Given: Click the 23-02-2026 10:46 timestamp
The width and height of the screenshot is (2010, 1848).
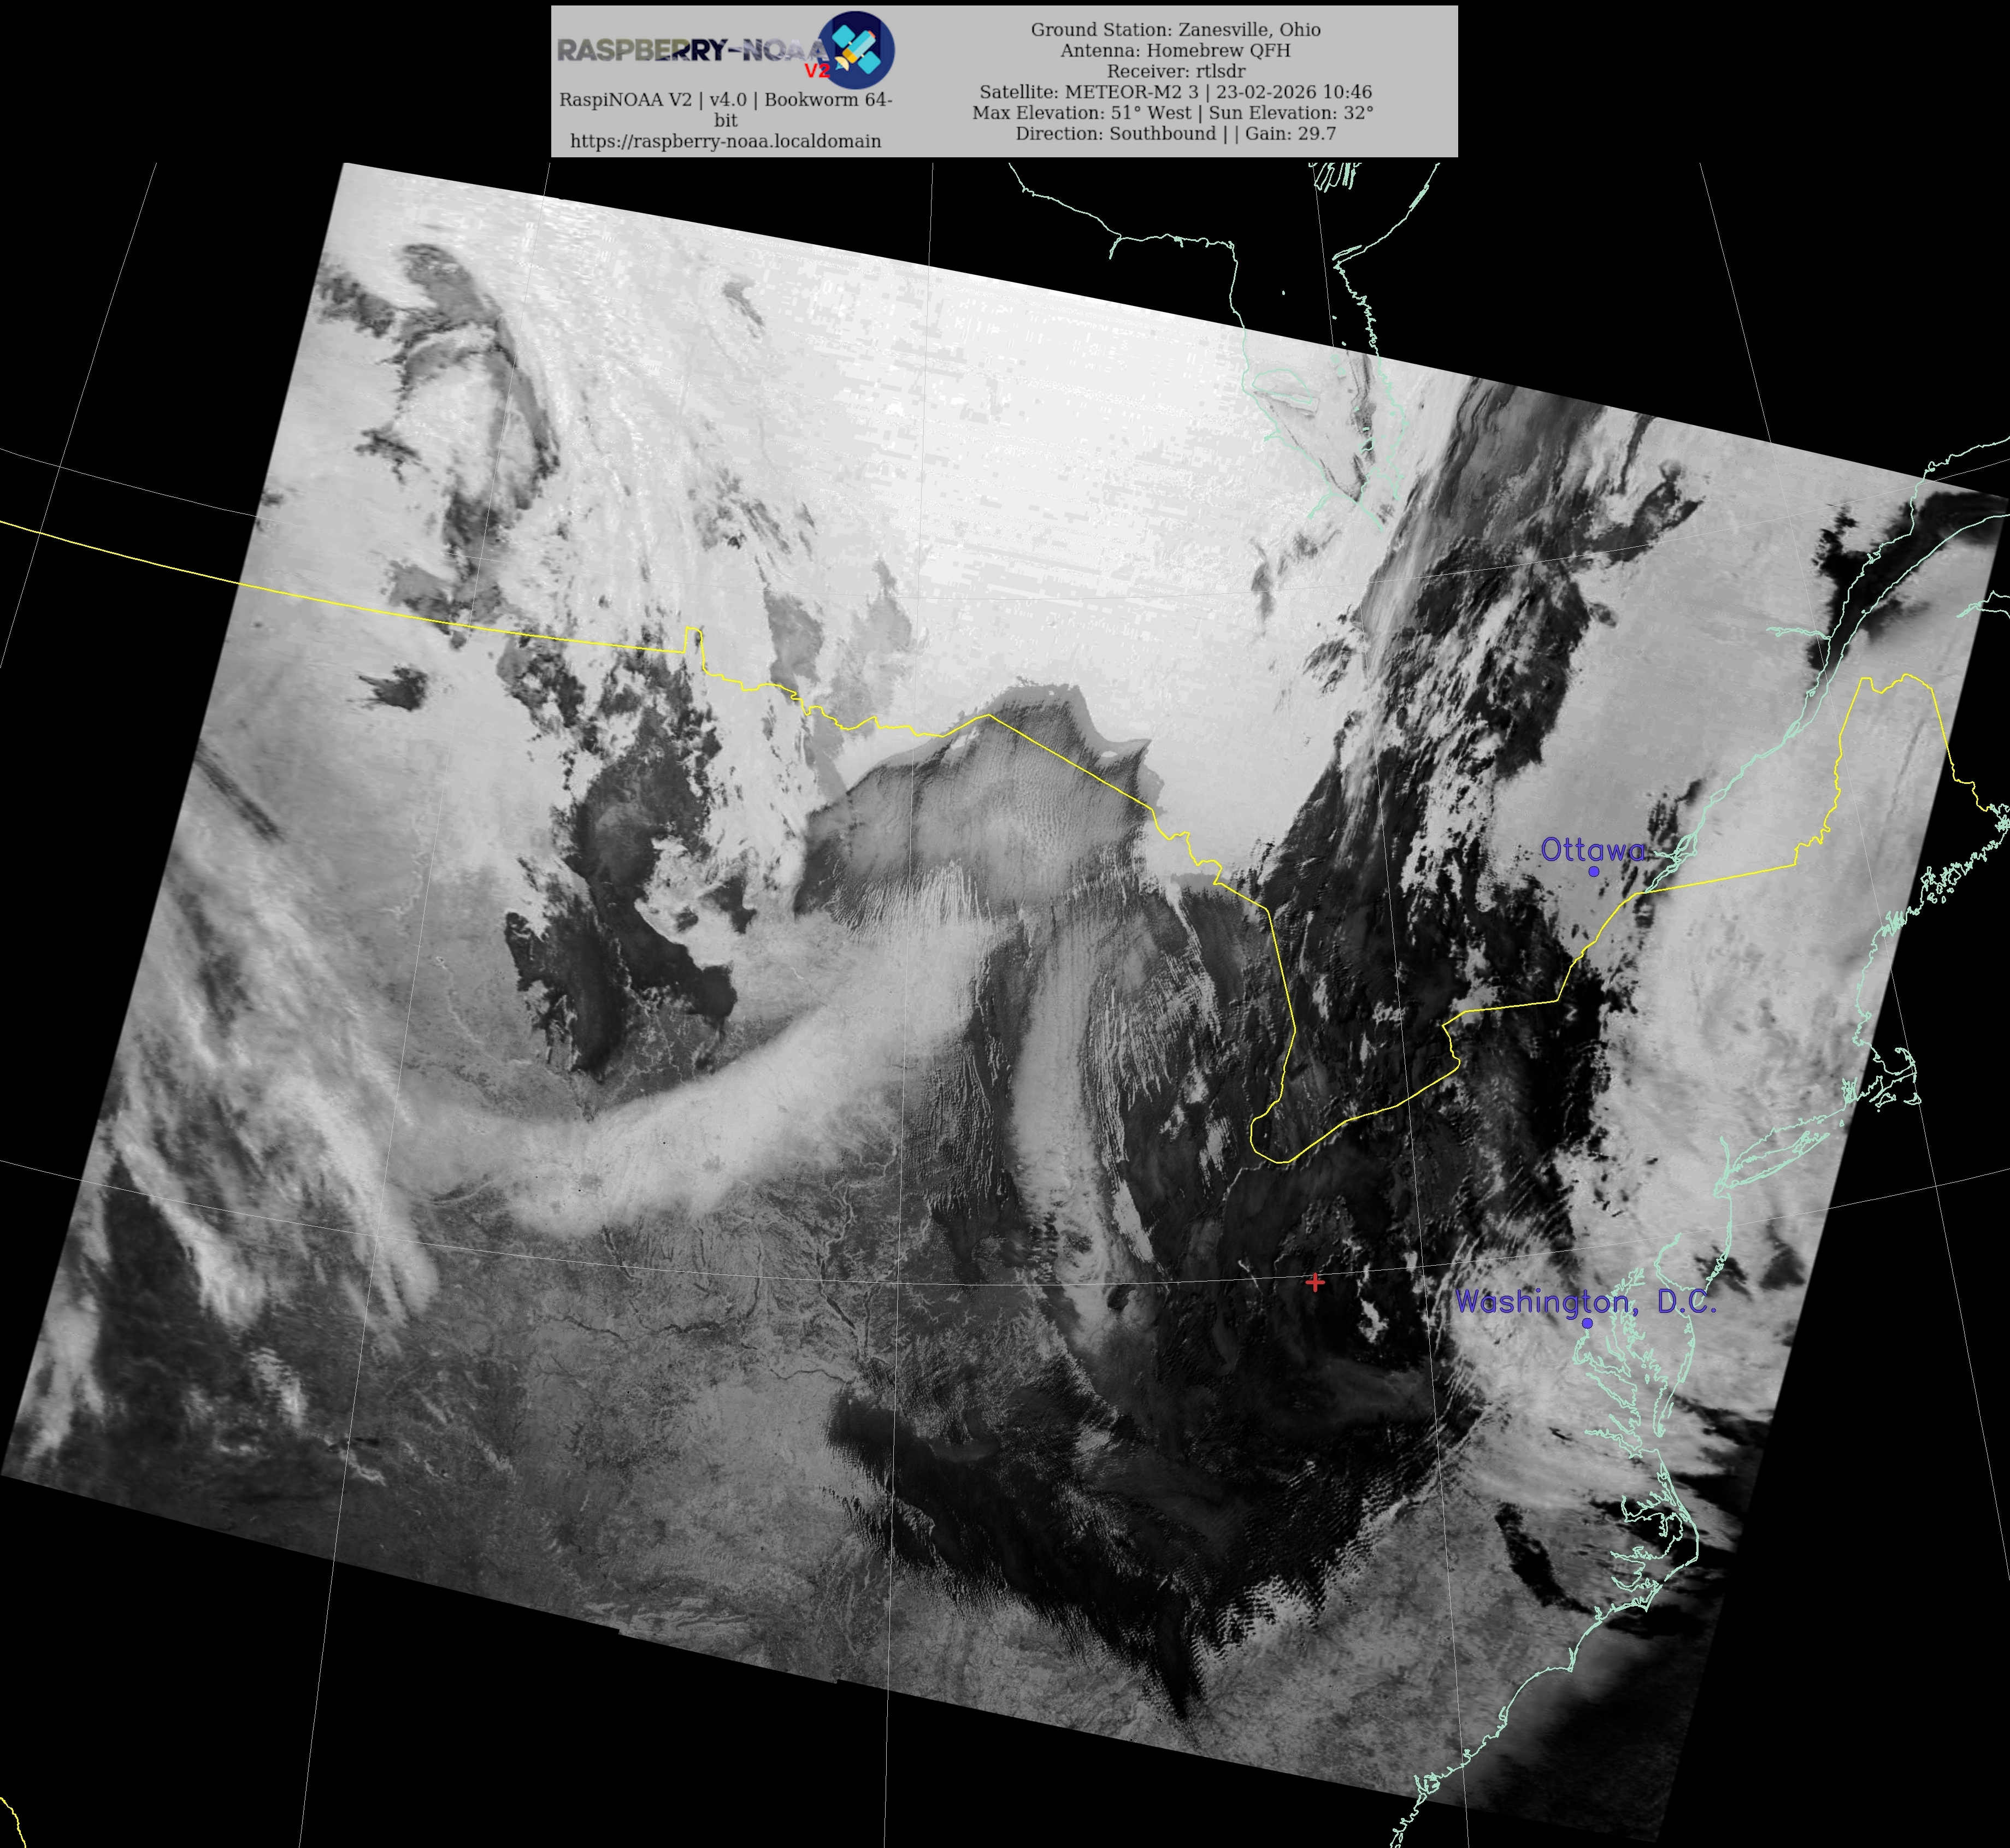Looking at the screenshot, I should (1293, 92).
